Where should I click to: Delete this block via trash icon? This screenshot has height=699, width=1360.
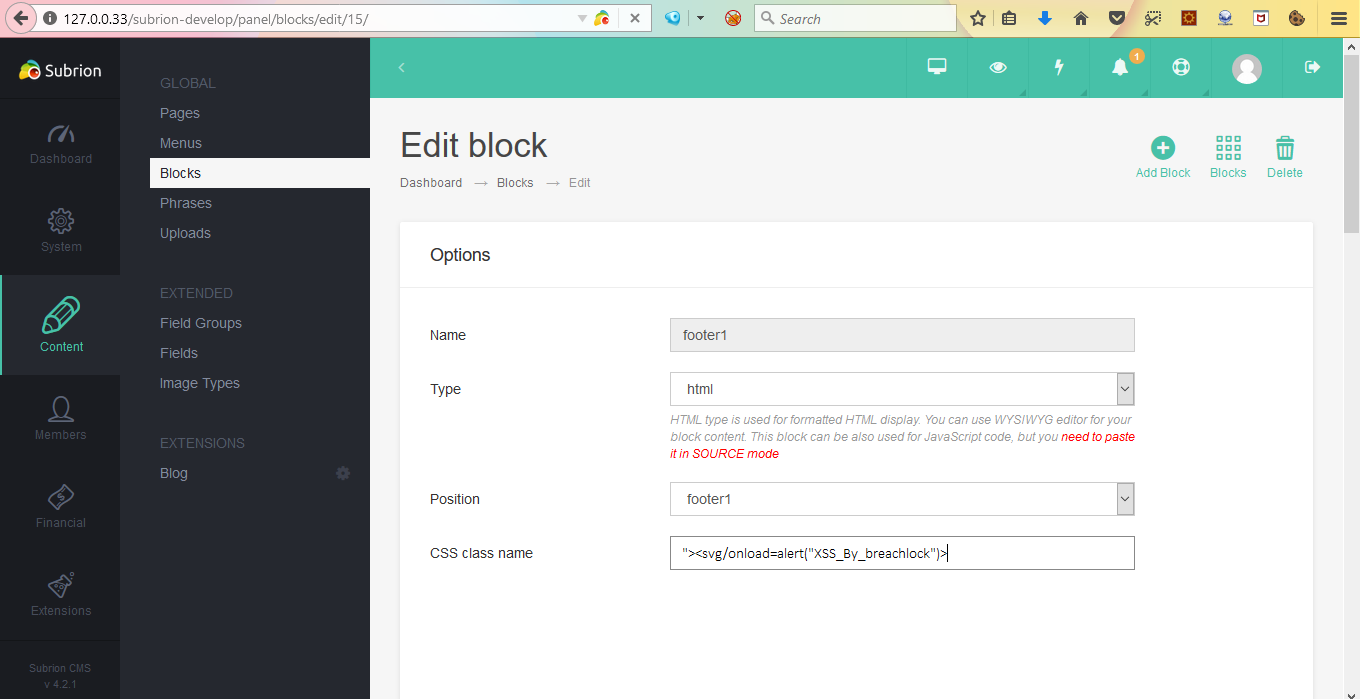pyautogui.click(x=1284, y=148)
